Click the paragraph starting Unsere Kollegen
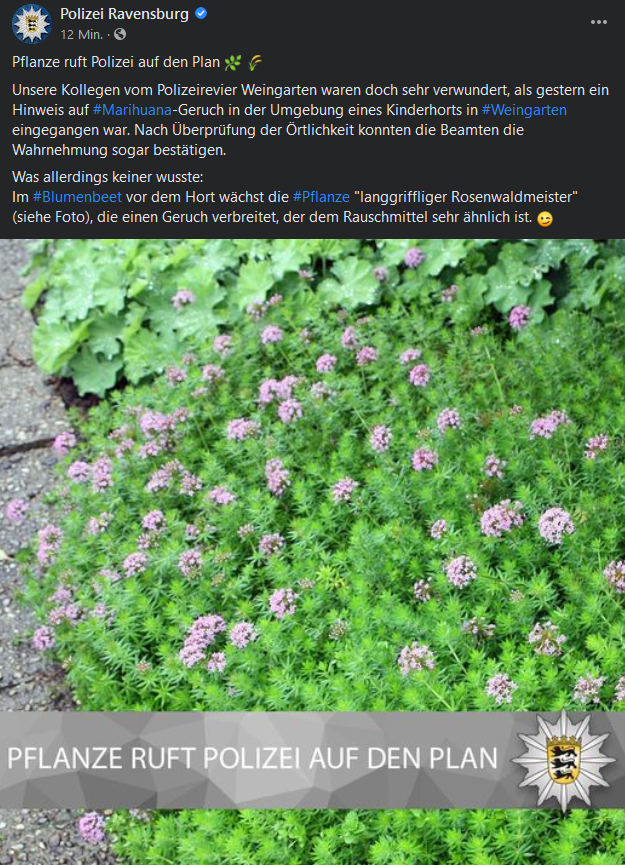This screenshot has width=625, height=865. point(311,120)
